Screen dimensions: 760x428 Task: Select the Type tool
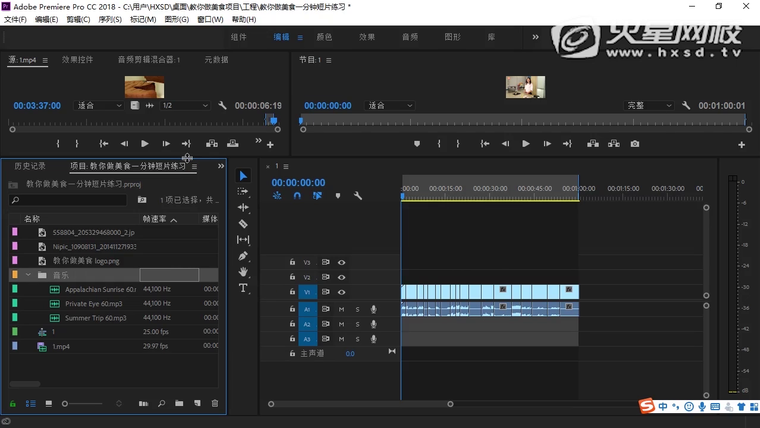tap(243, 288)
